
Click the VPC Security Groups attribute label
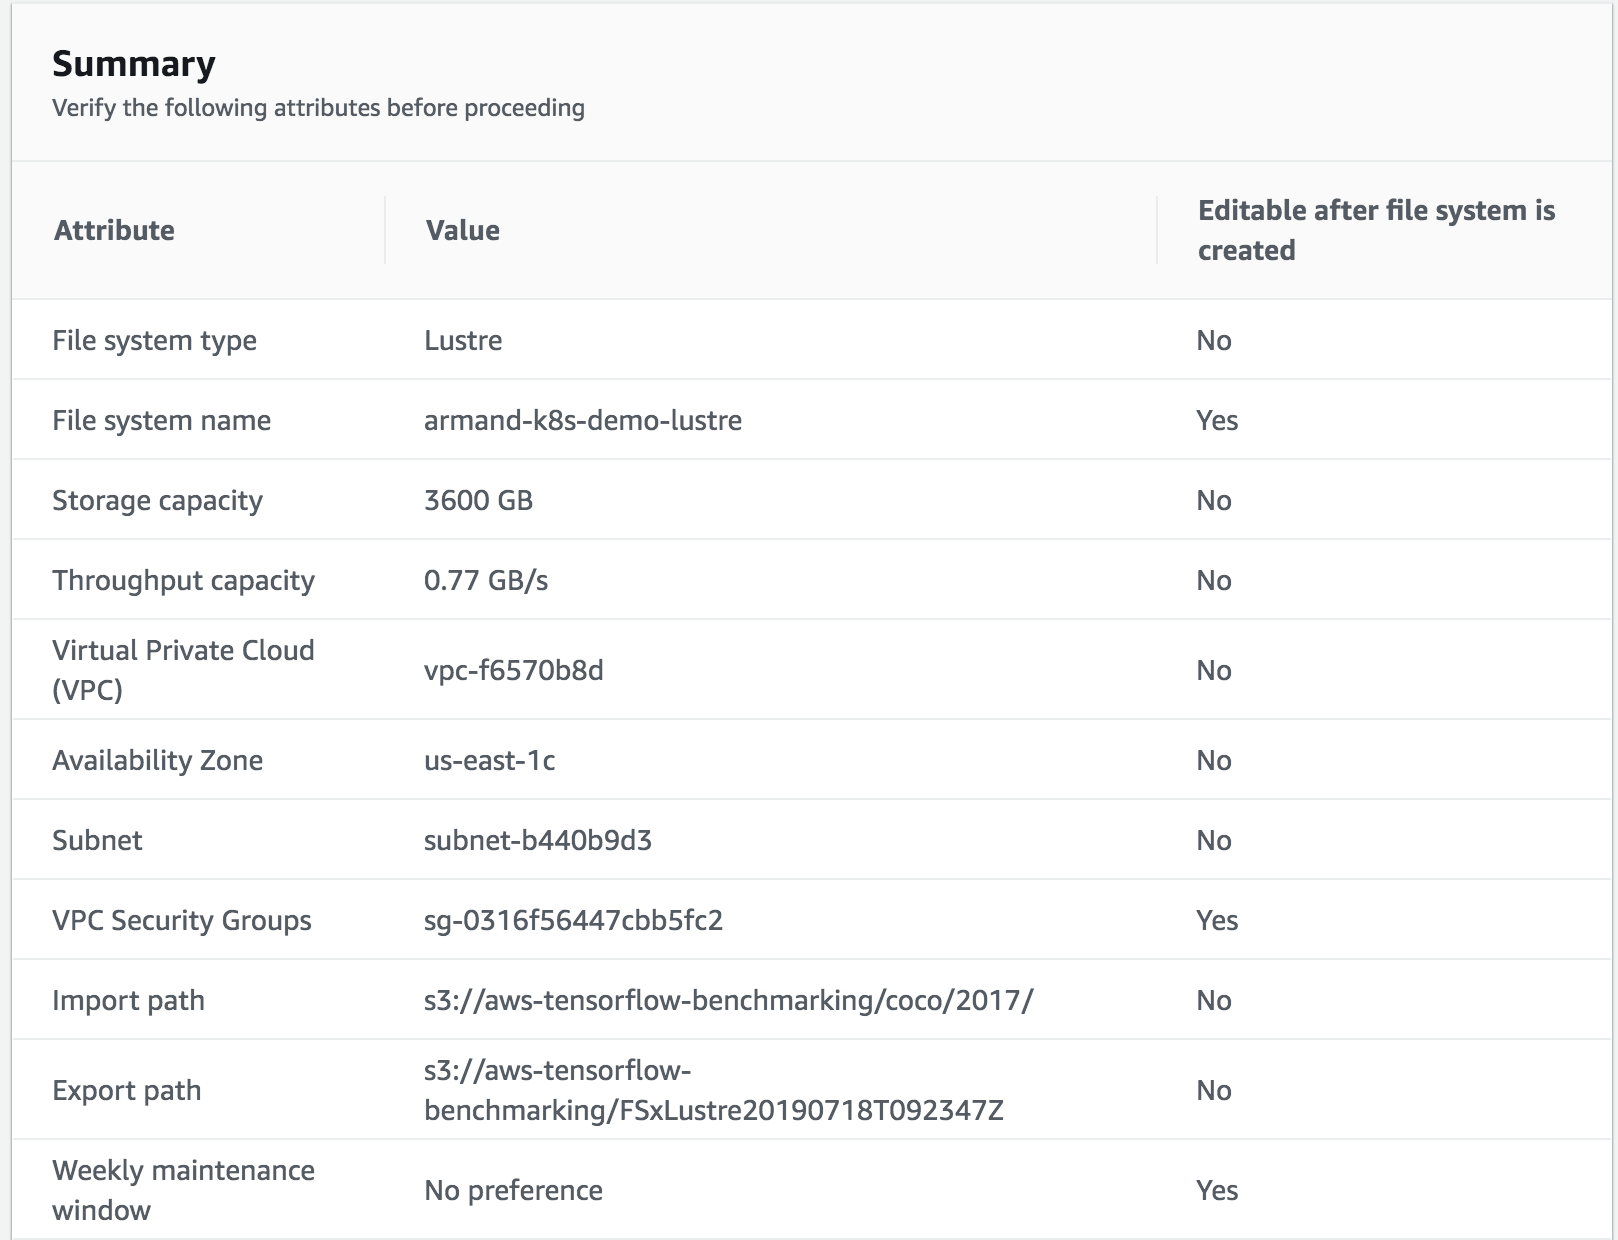coord(182,920)
